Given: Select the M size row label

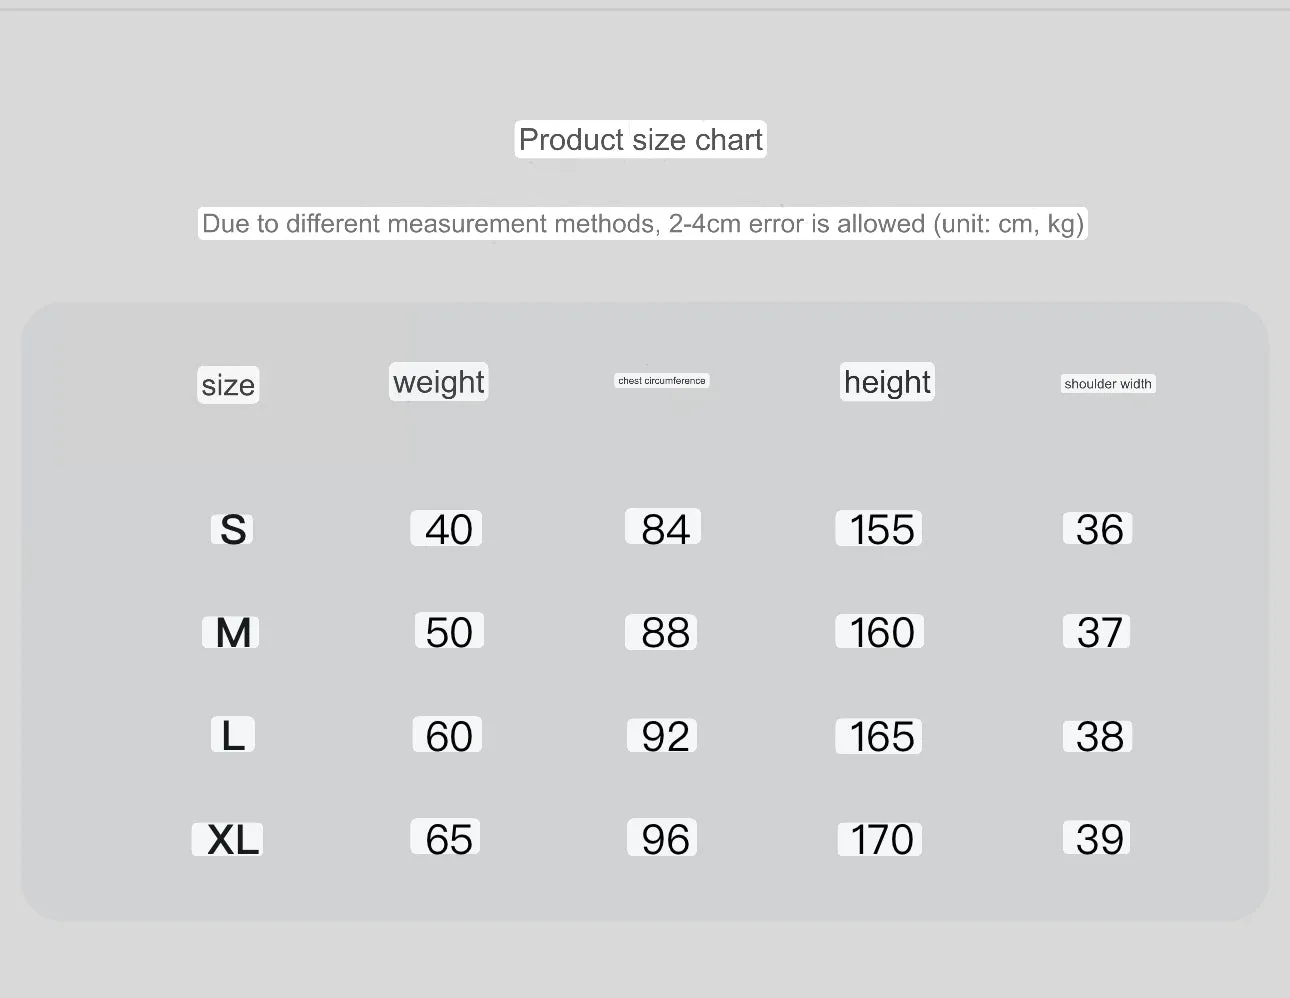Looking at the screenshot, I should [x=232, y=632].
